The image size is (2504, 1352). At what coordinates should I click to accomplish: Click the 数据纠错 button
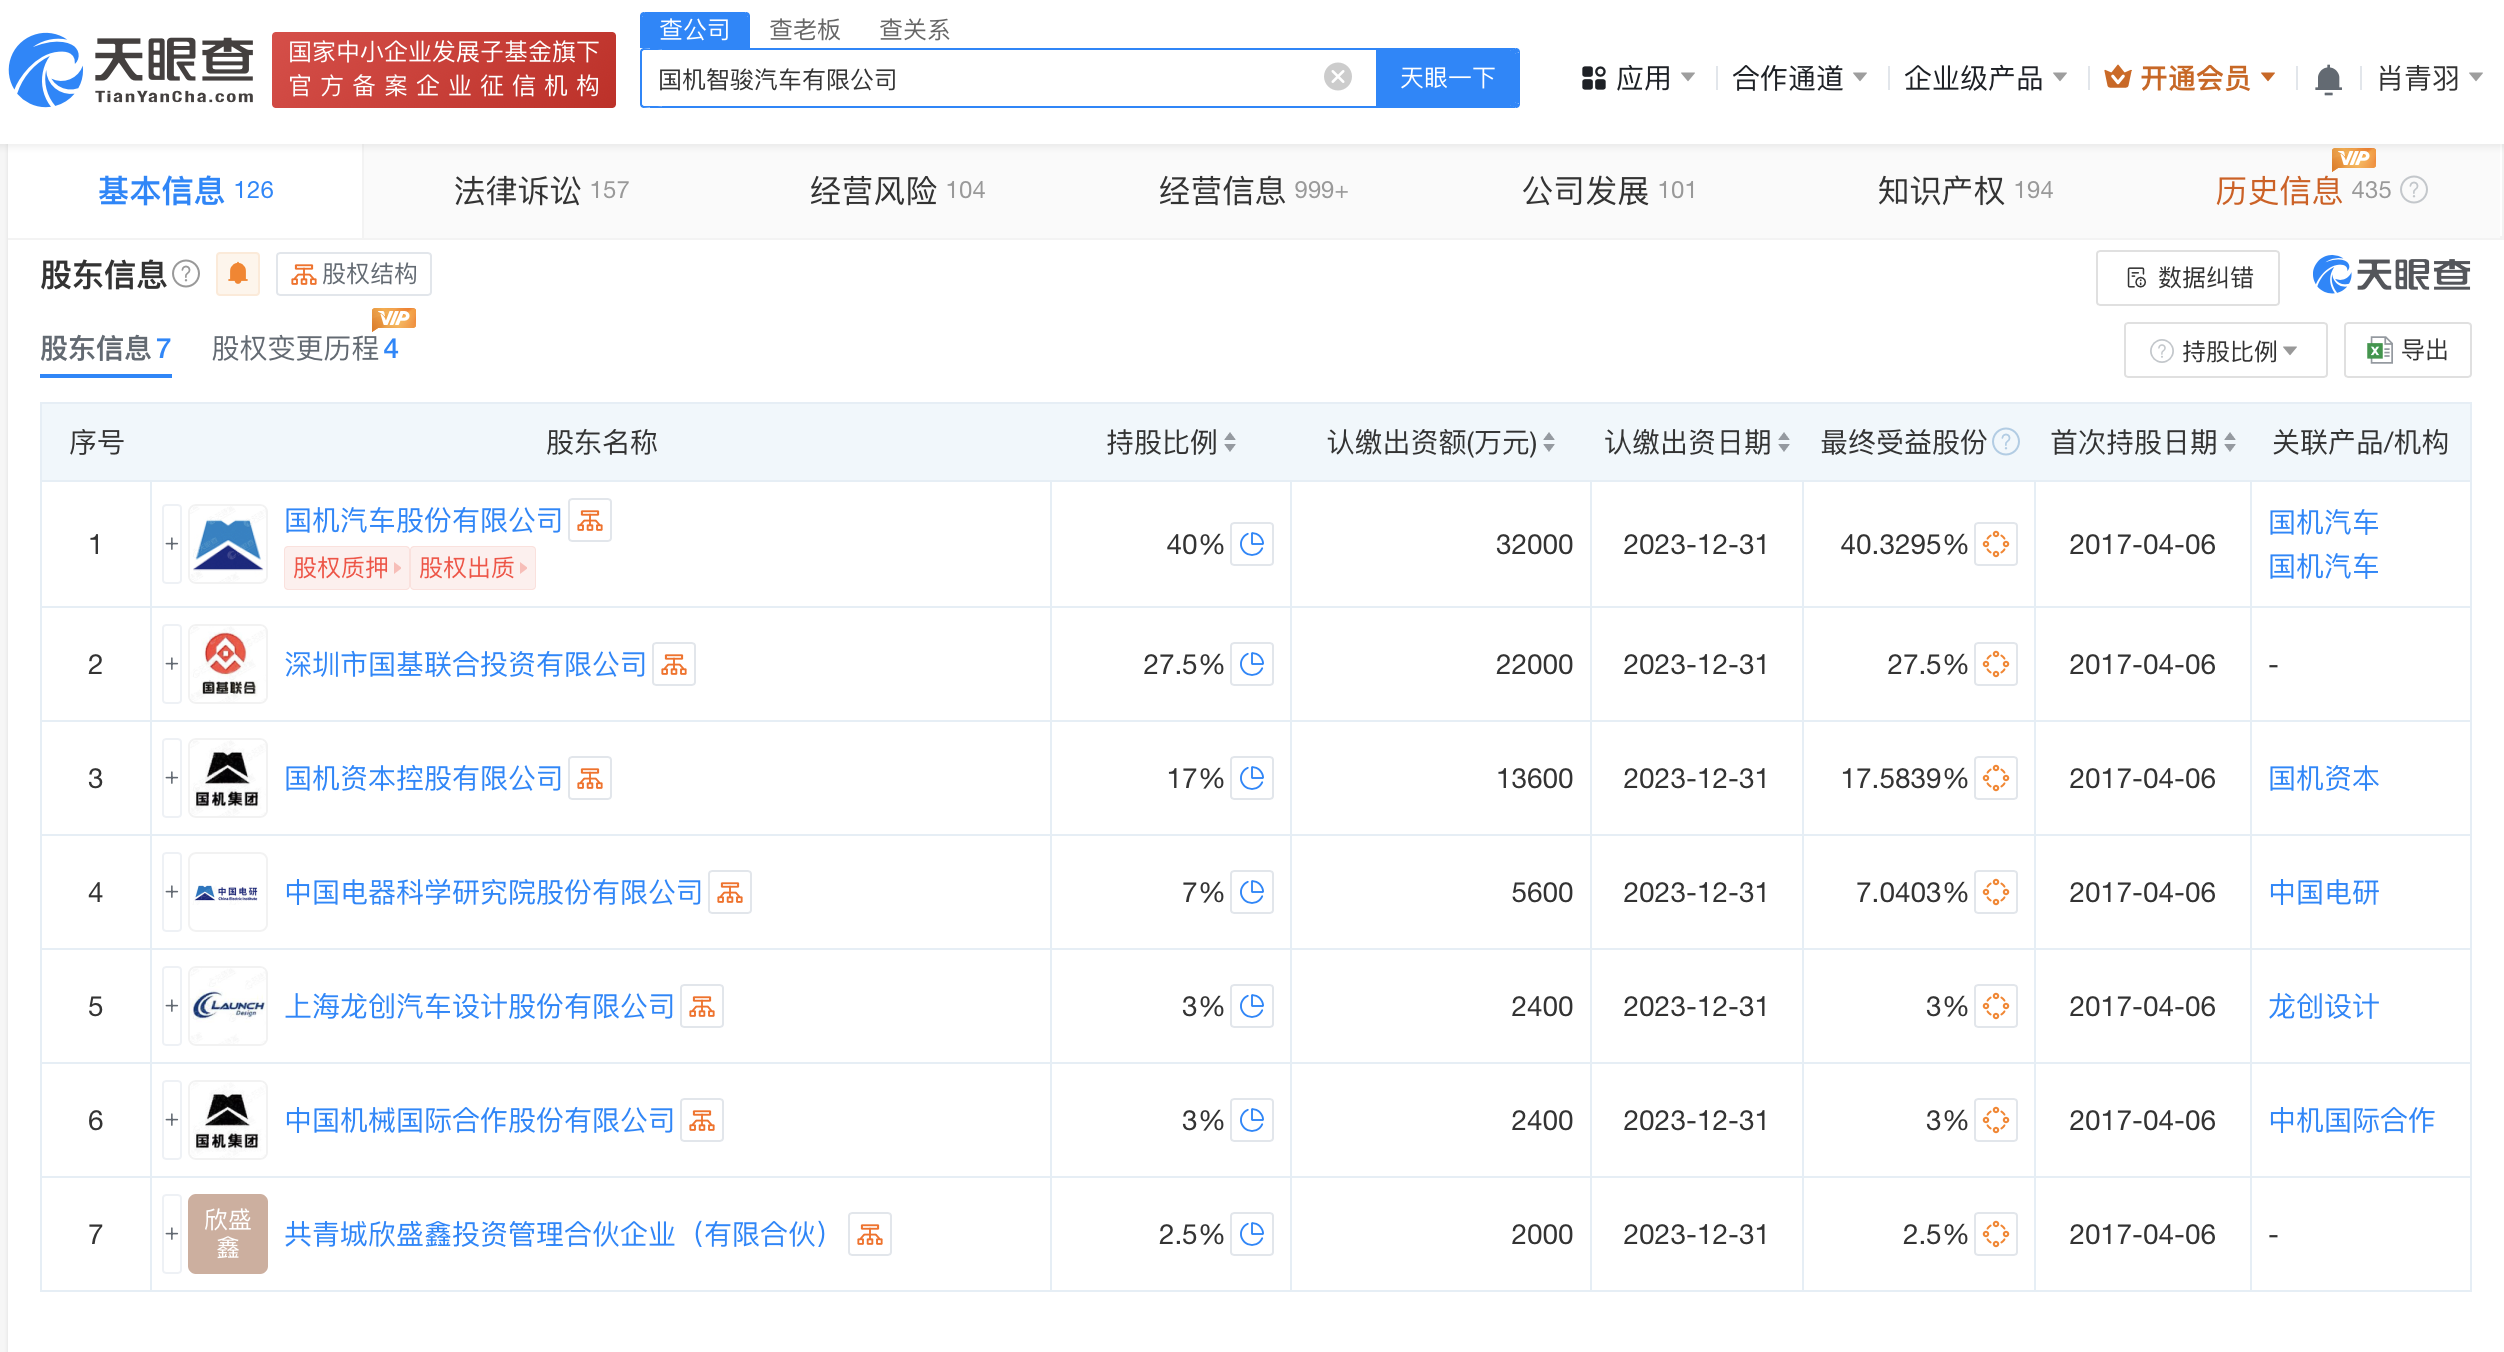coord(2188,277)
